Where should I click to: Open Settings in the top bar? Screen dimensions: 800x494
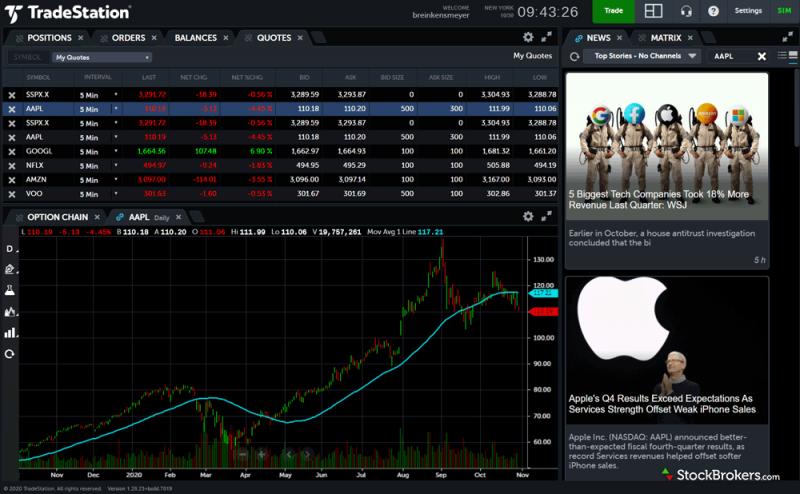point(748,11)
